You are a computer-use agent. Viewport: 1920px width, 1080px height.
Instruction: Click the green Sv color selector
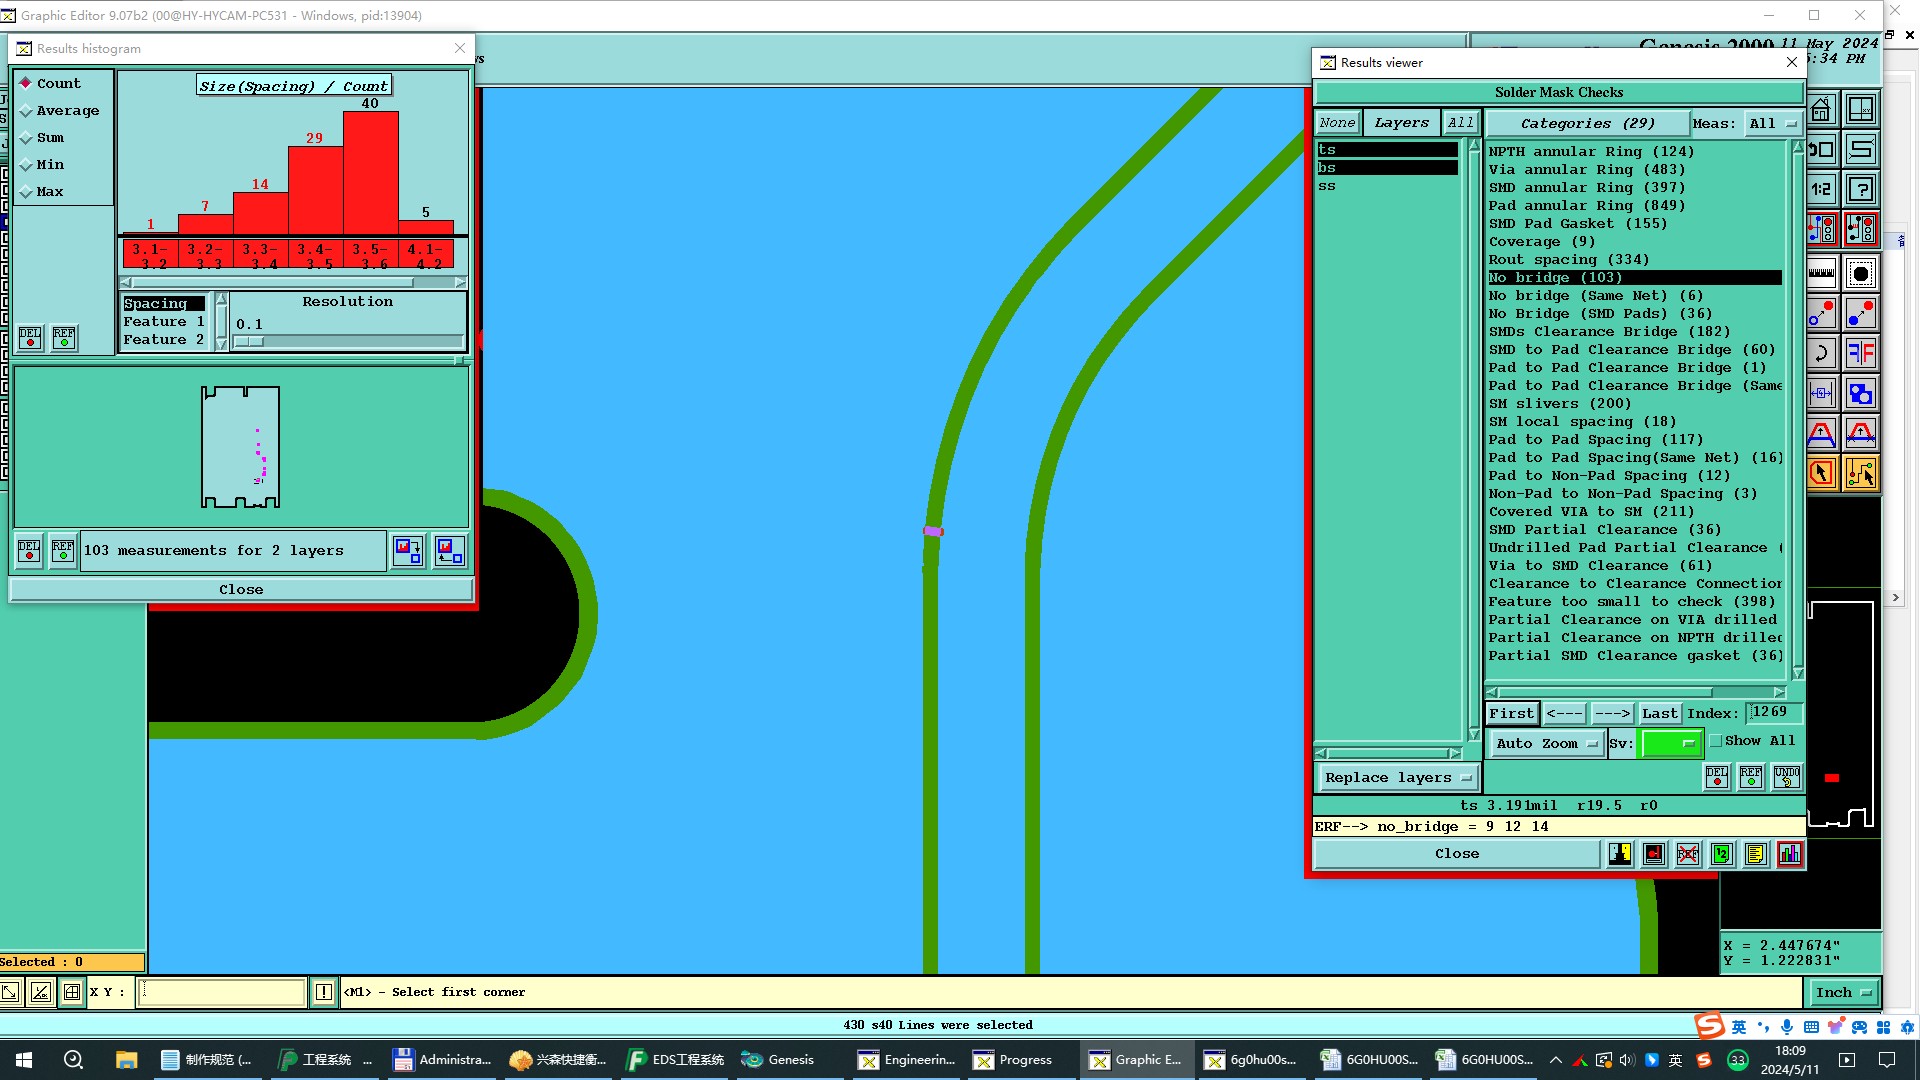1670,743
